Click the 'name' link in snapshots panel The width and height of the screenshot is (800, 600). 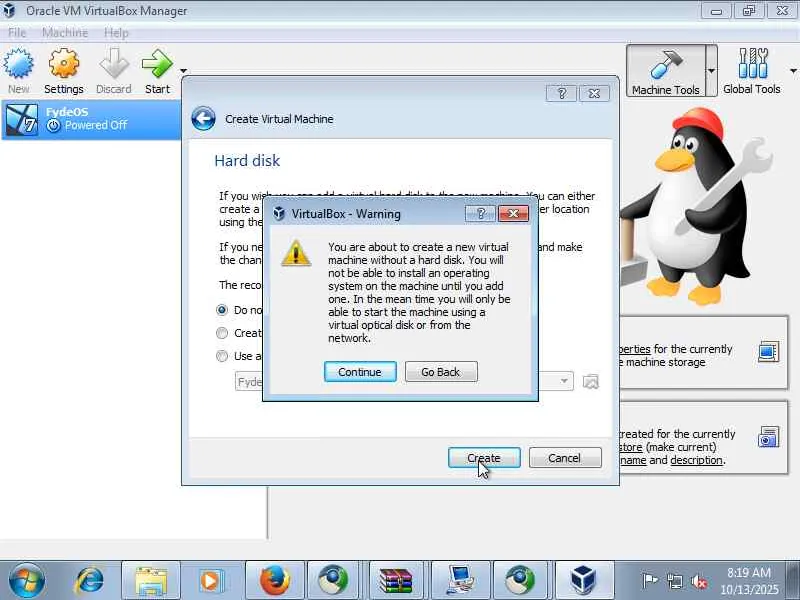coord(633,460)
